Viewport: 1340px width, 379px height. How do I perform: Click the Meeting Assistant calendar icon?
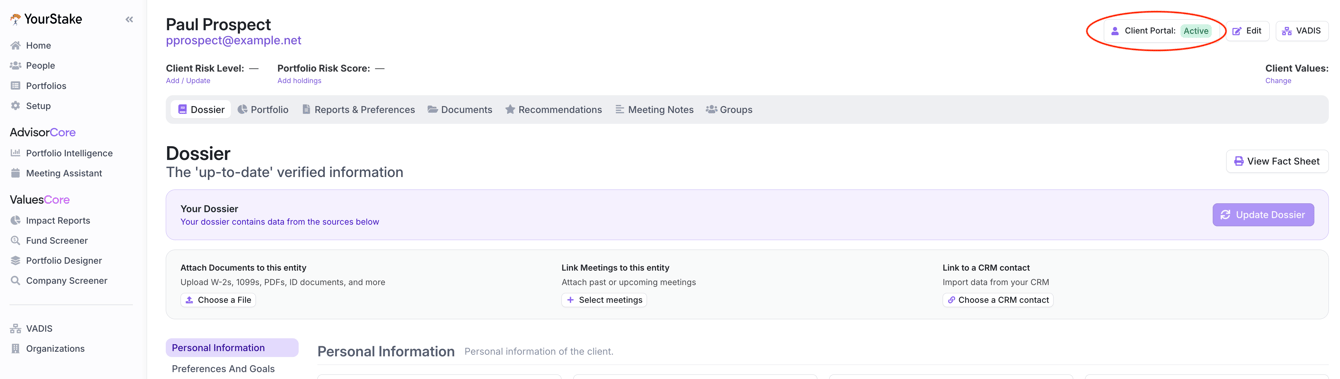[15, 173]
